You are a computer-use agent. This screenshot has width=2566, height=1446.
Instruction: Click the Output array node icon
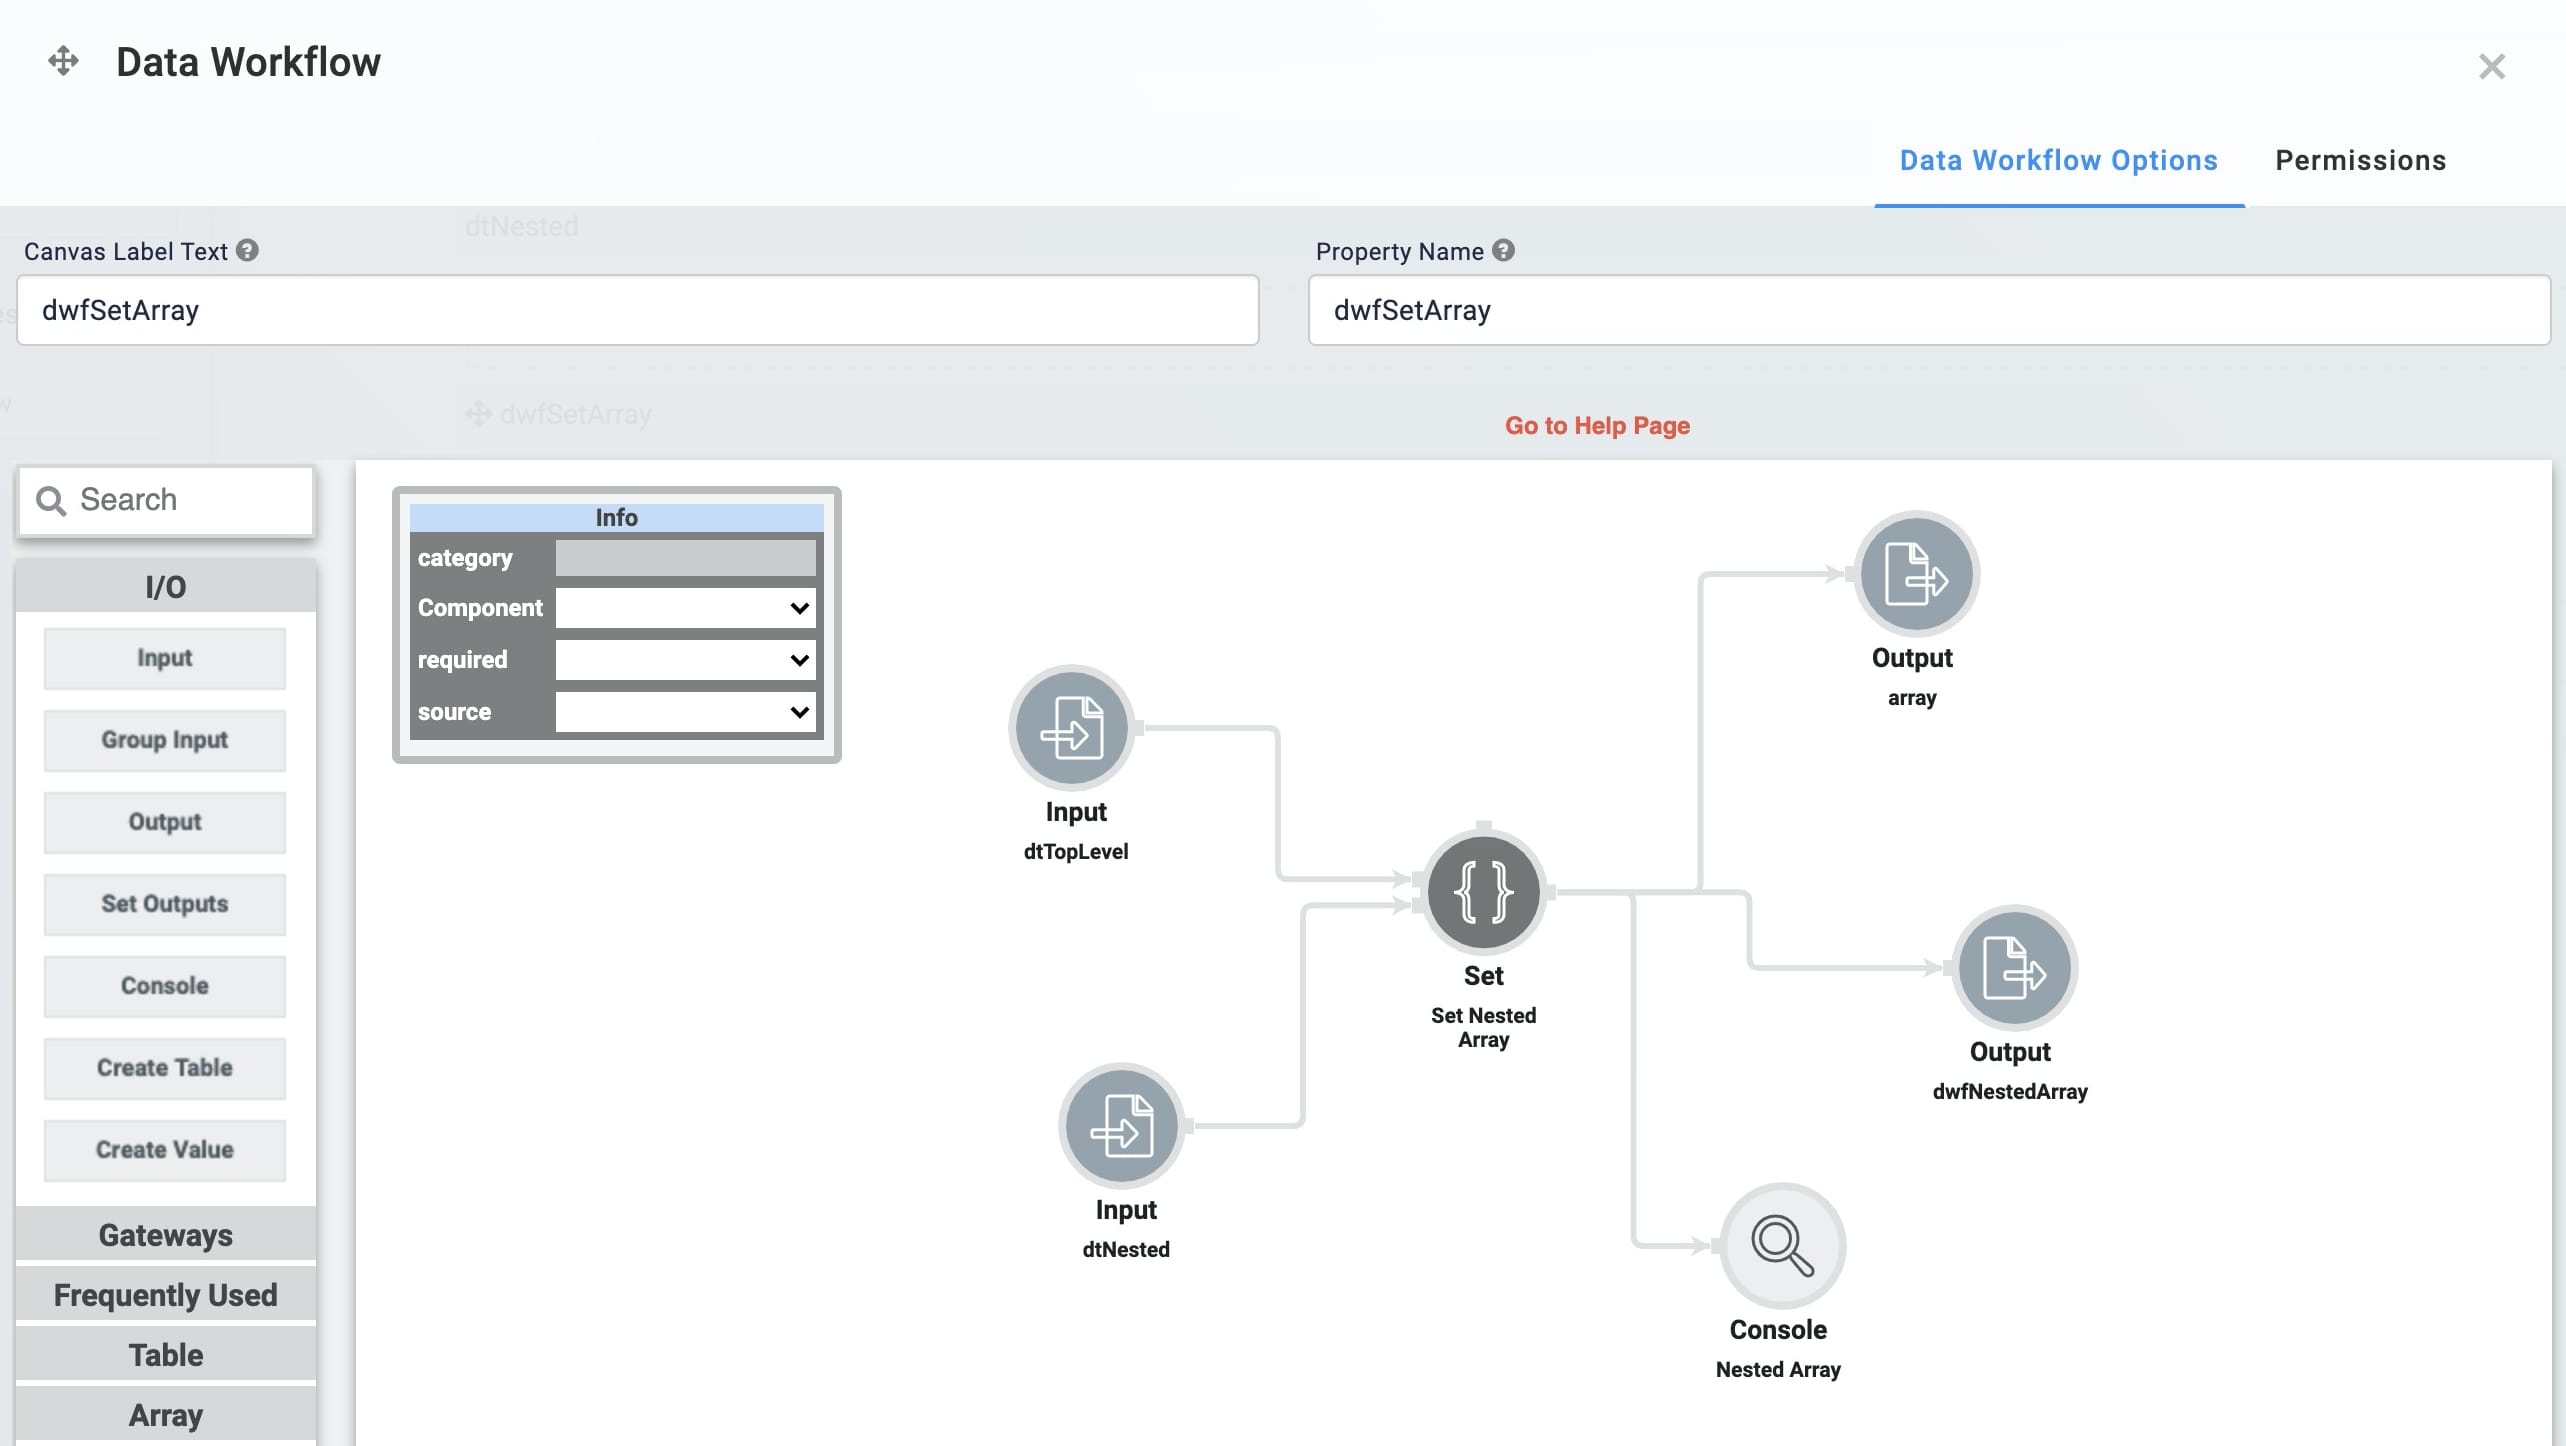(x=1916, y=574)
